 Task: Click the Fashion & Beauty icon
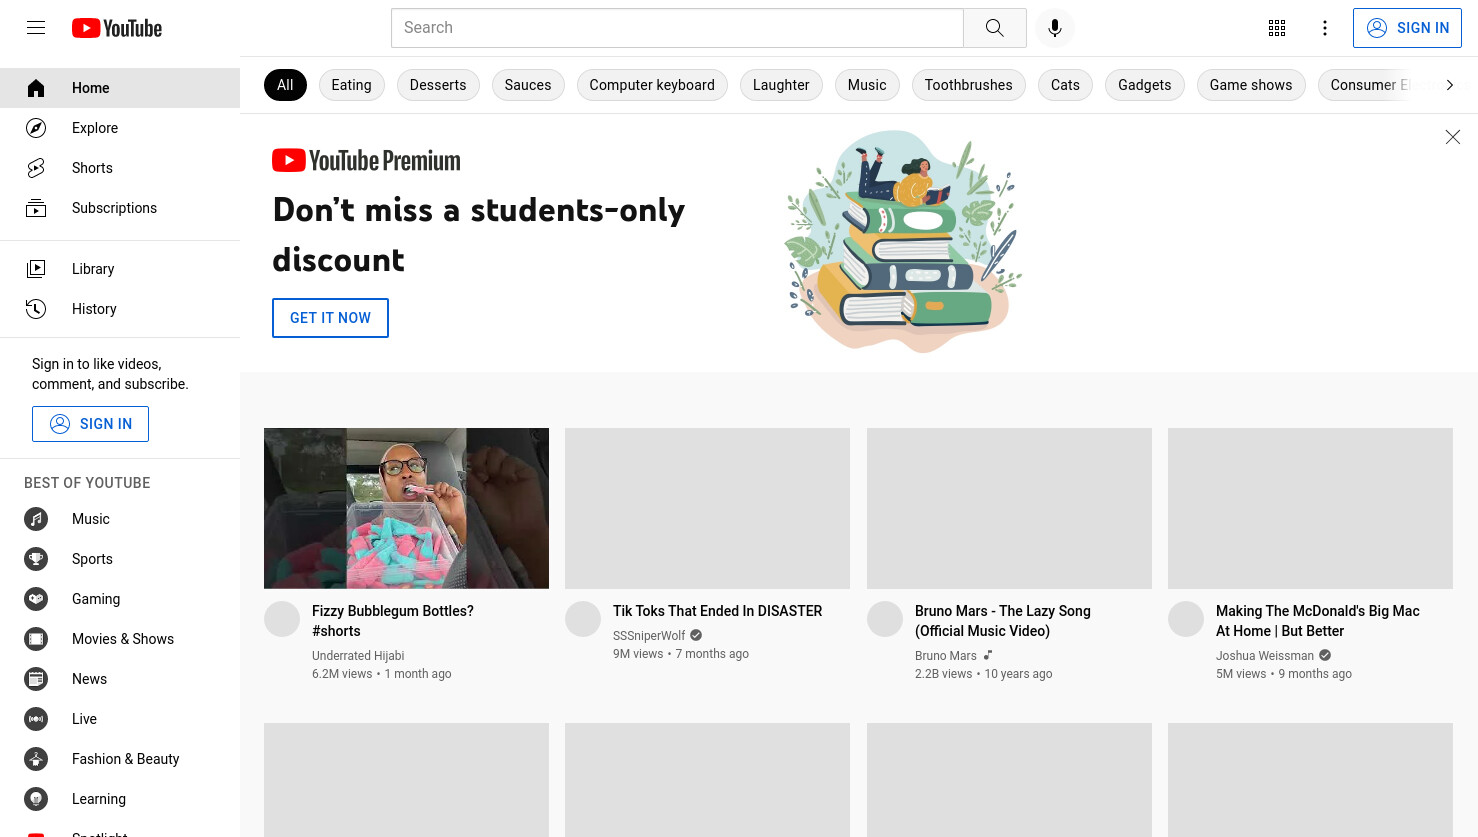click(36, 759)
